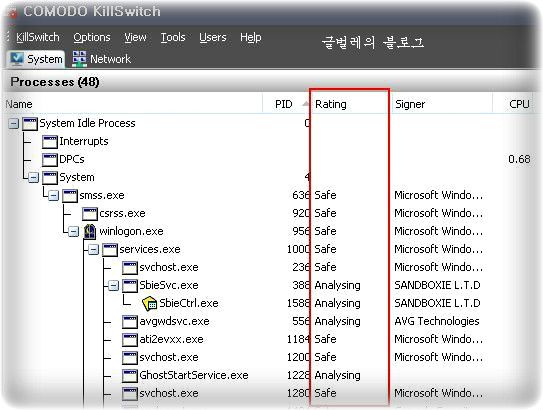
Task: Click the avgwdsvc.exe window icon
Action: pos(130,321)
